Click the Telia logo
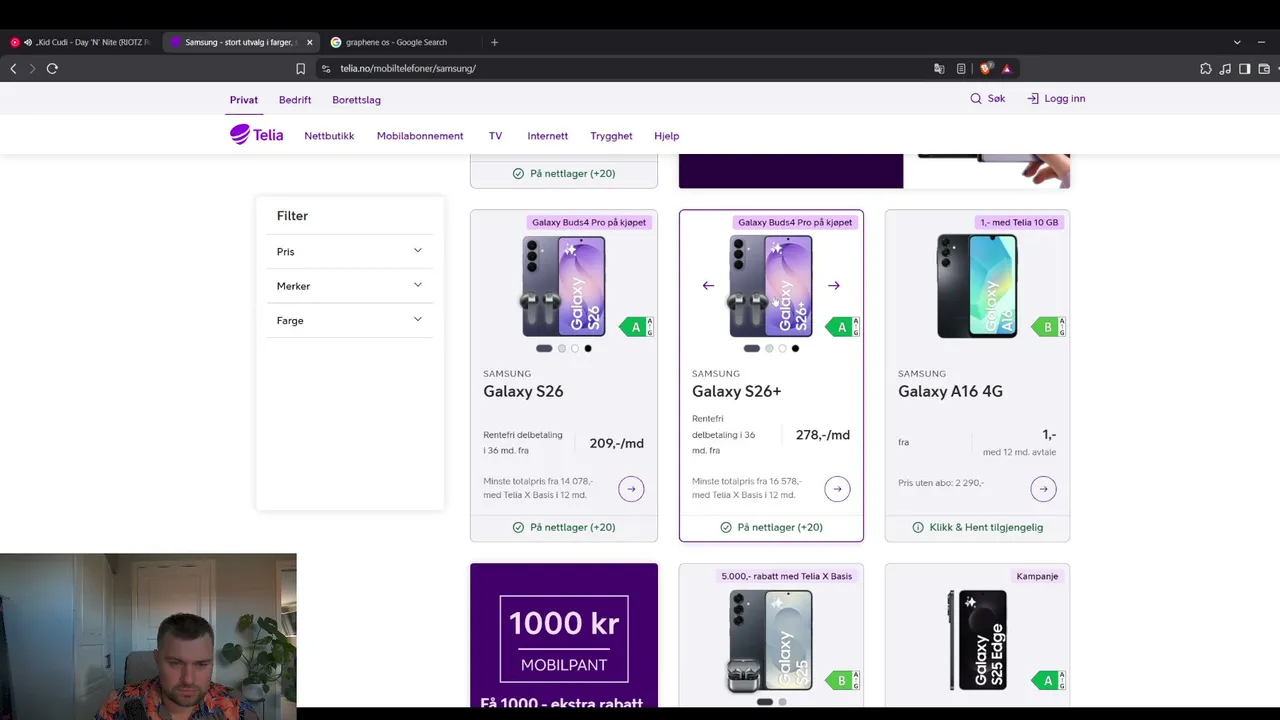This screenshot has height=720, width=1280. coord(257,135)
